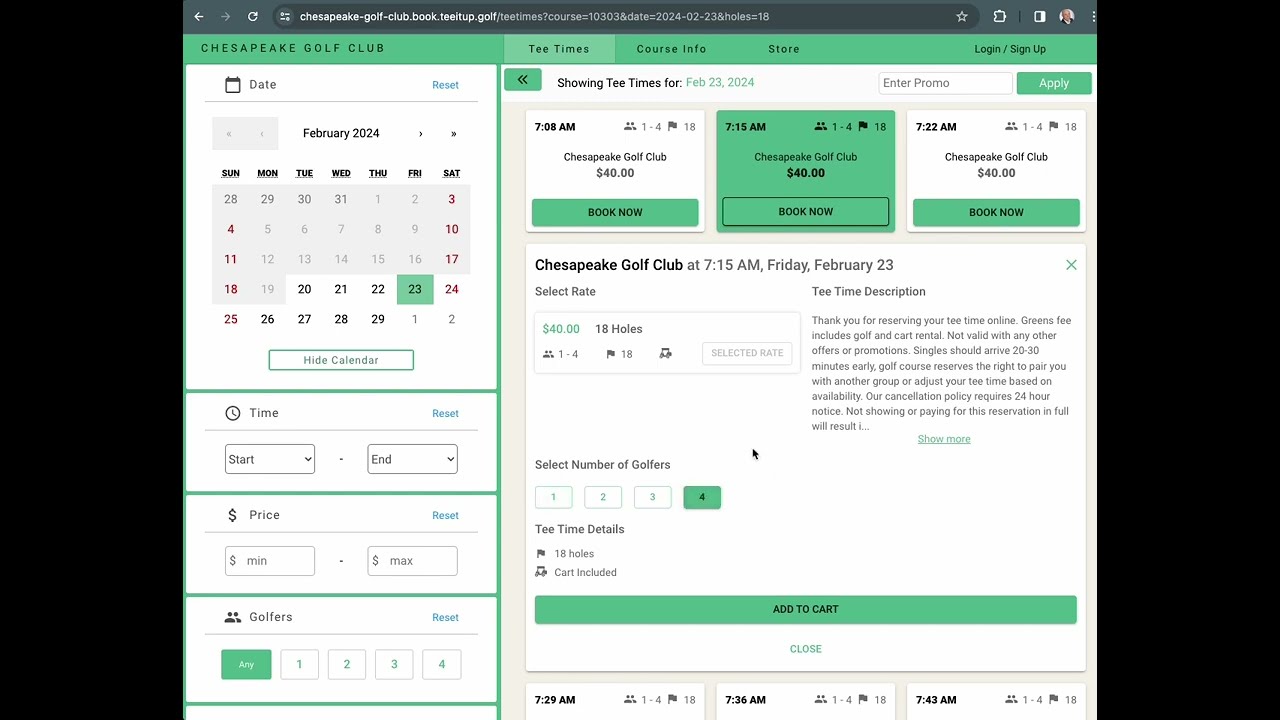Click the players icon on the 7:08 AM card

[630, 127]
